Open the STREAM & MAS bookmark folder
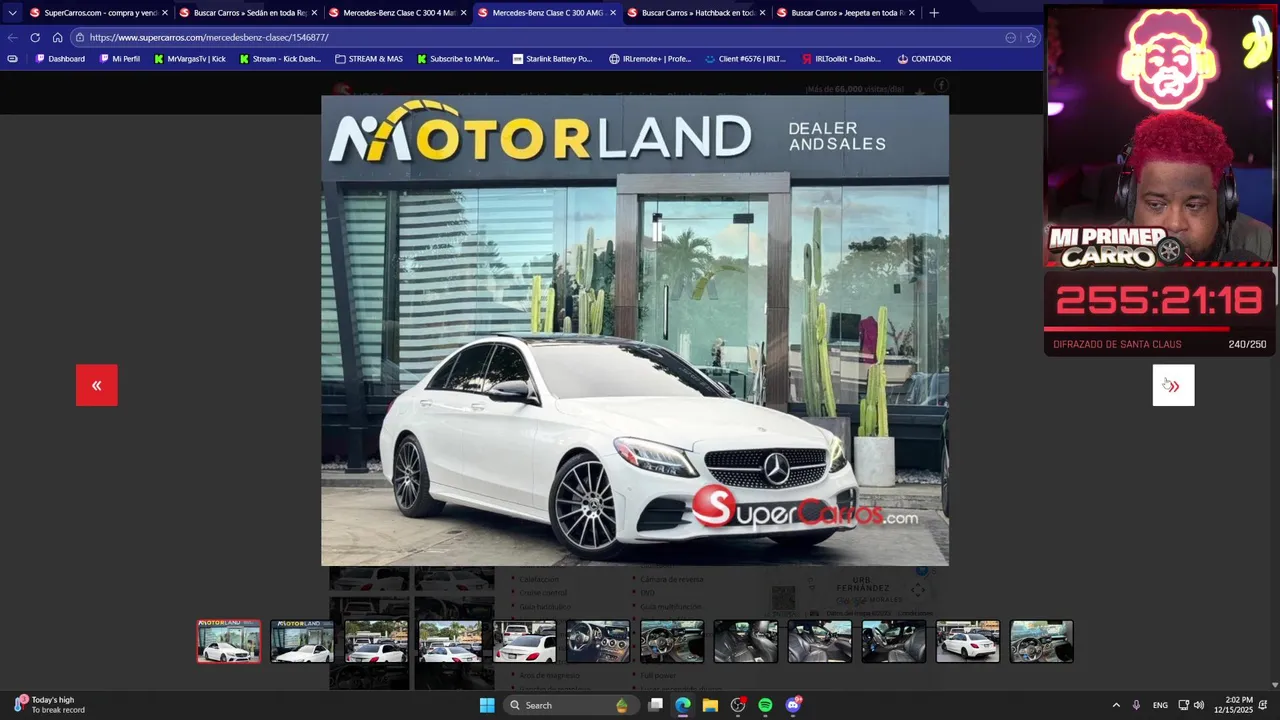Screen dimensions: 1280x720 click(x=369, y=59)
